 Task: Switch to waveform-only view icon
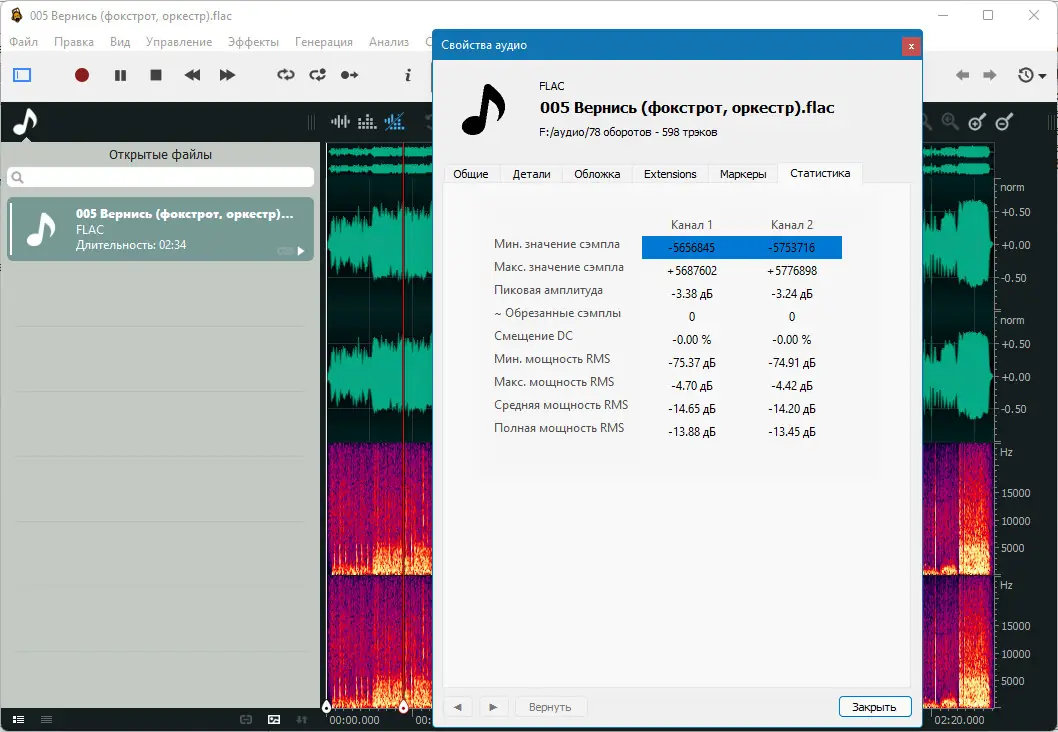[x=341, y=122]
